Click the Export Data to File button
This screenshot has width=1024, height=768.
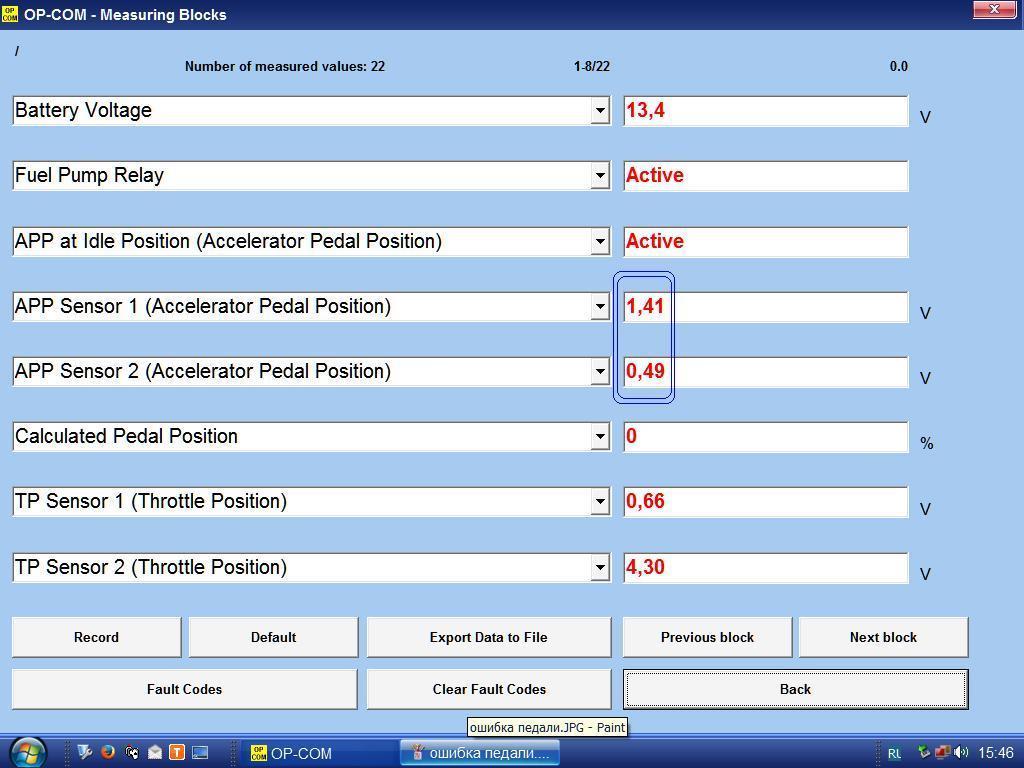click(x=488, y=637)
